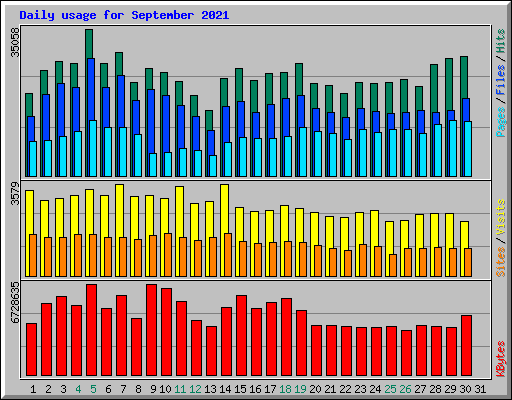Click the green hits bar for day 13
Viewport: 512px width, 400px height.
pos(209,120)
